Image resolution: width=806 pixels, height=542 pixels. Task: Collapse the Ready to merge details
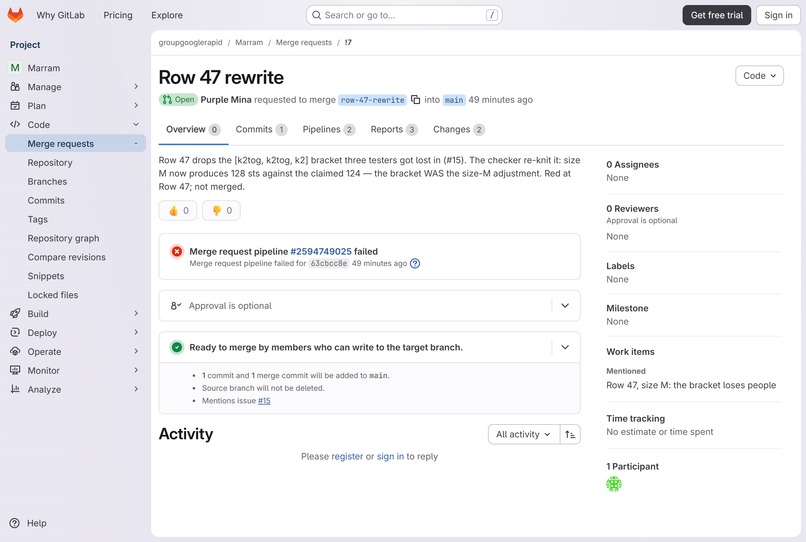565,348
